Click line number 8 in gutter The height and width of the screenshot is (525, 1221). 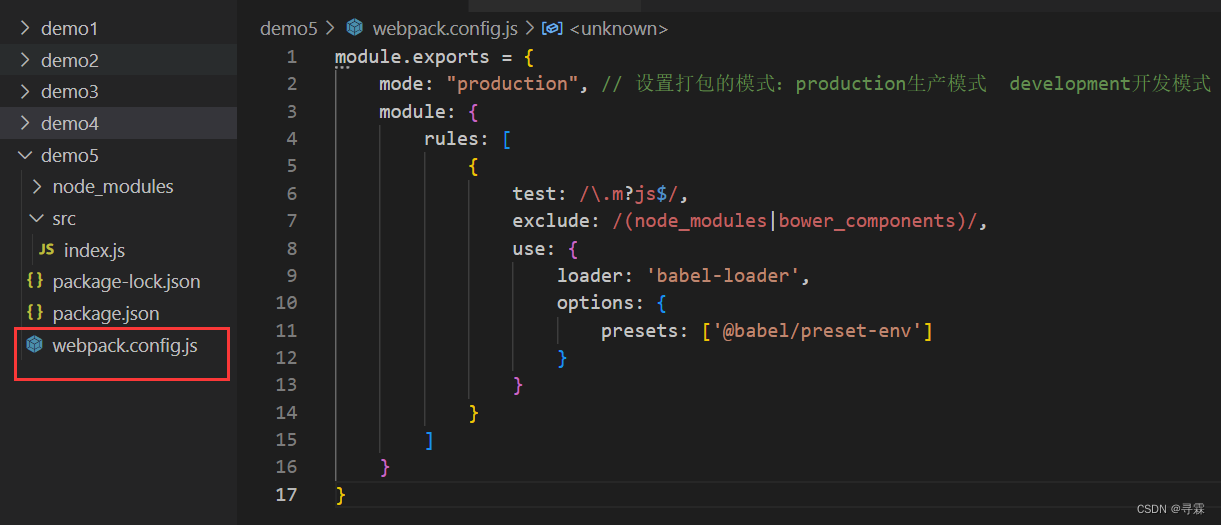tap(291, 248)
